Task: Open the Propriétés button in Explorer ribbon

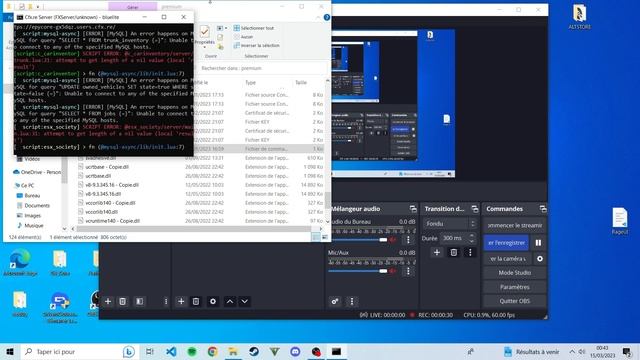Action: click(x=204, y=36)
